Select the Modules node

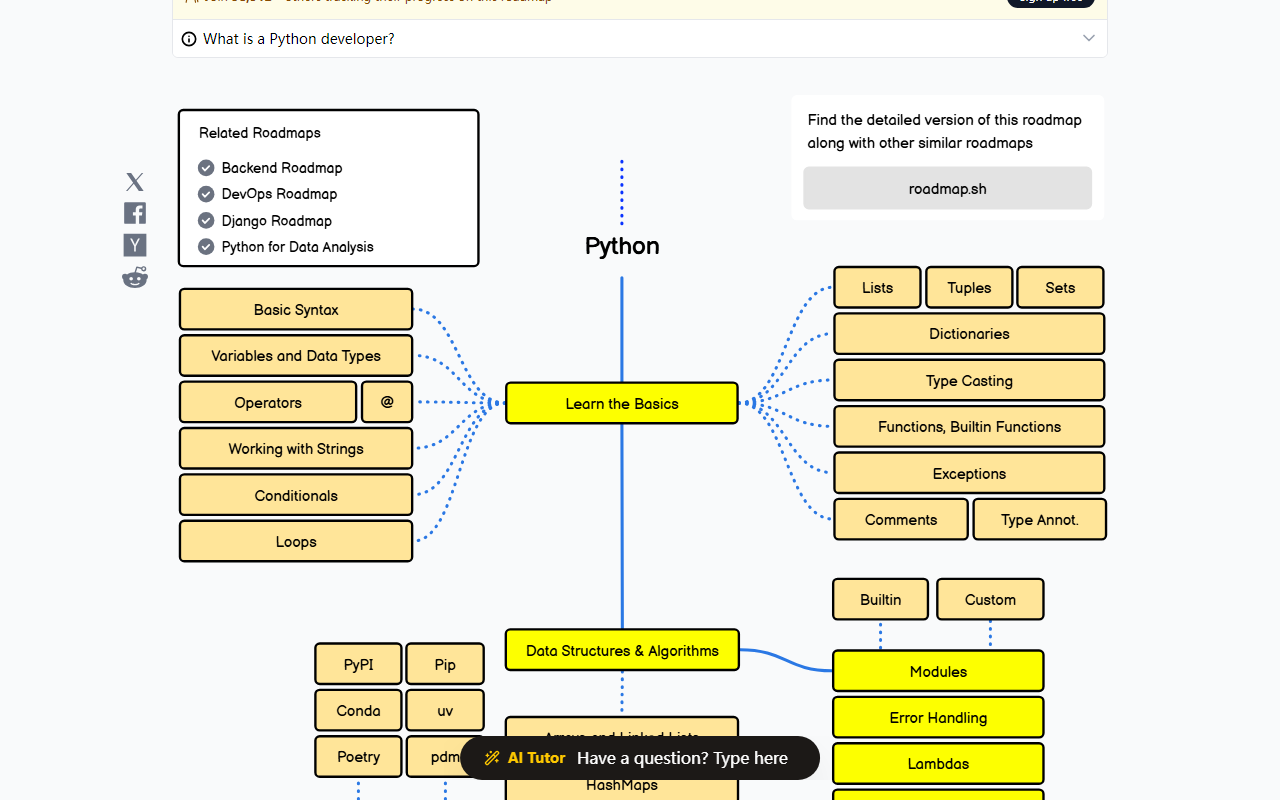tap(938, 671)
